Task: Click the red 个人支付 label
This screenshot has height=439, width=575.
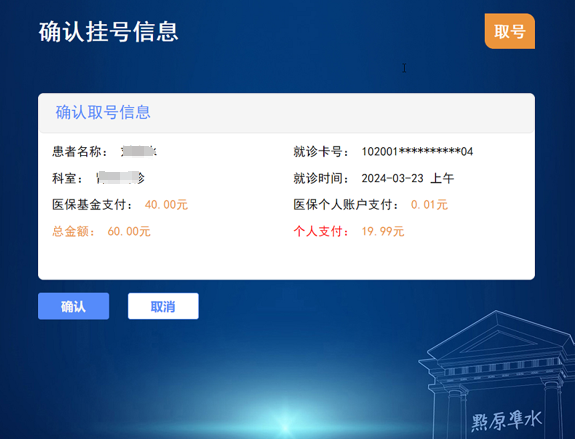Action: (x=321, y=231)
